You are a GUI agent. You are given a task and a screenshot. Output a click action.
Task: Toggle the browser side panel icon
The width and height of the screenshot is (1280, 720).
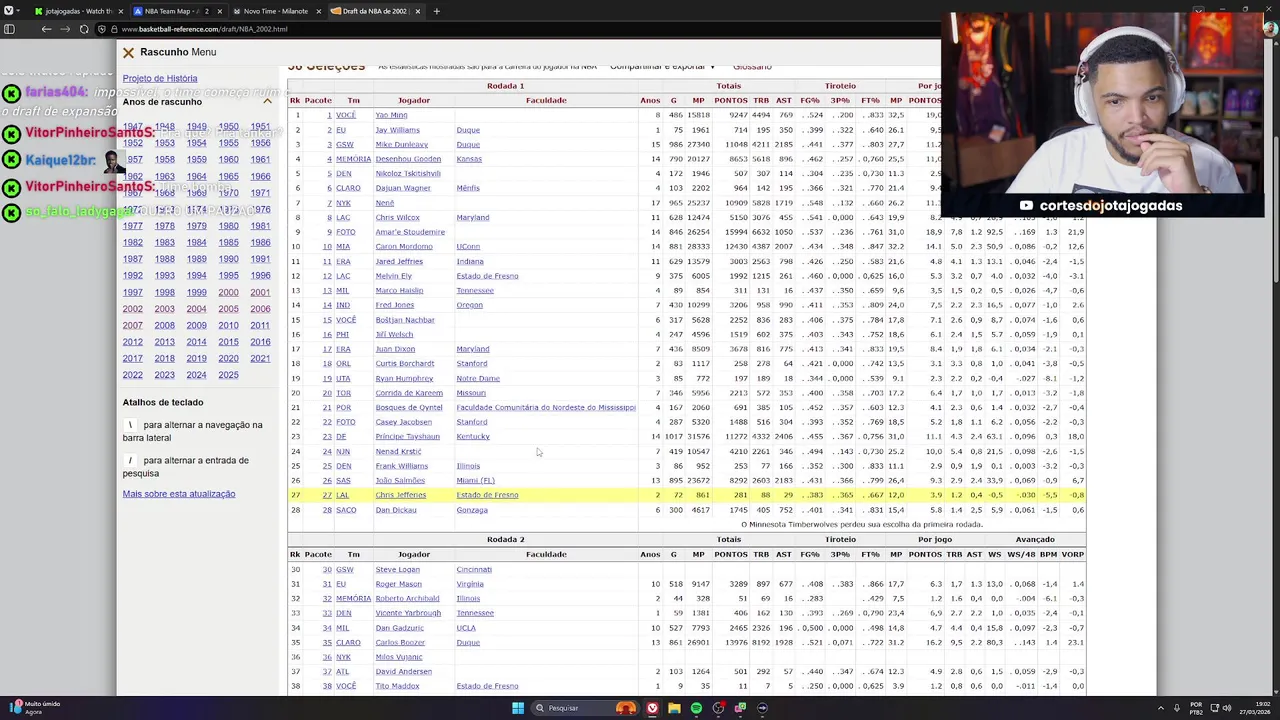[x=9, y=29]
